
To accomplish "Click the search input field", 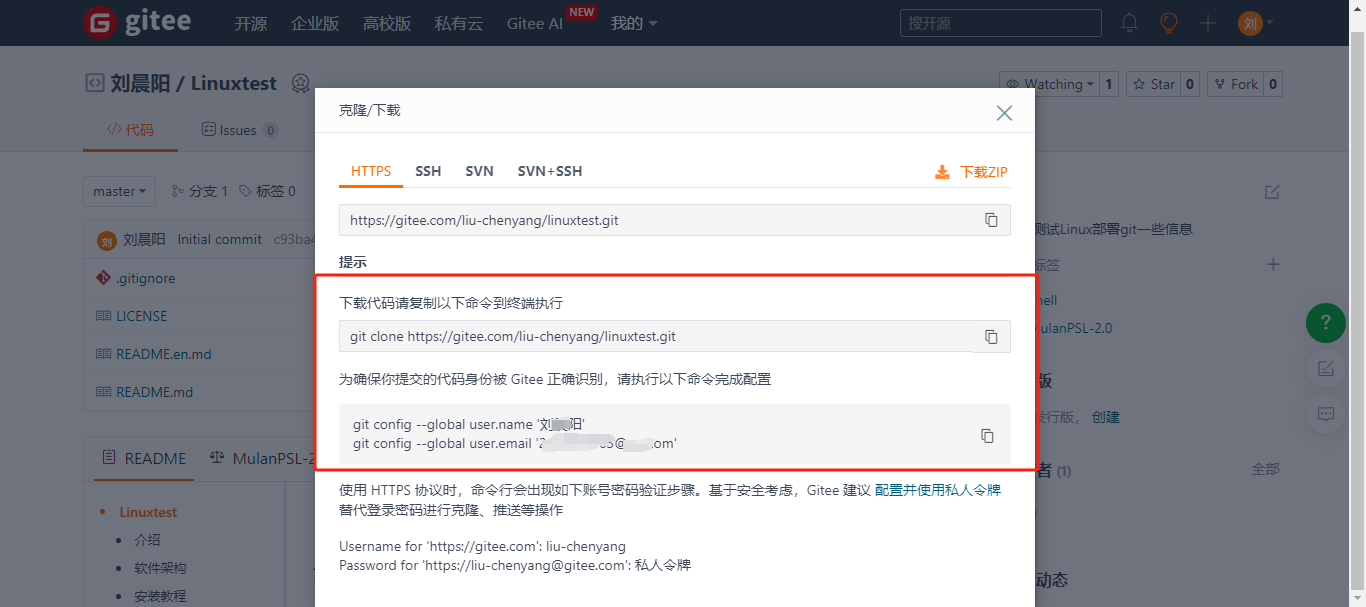I will click(x=1000, y=23).
